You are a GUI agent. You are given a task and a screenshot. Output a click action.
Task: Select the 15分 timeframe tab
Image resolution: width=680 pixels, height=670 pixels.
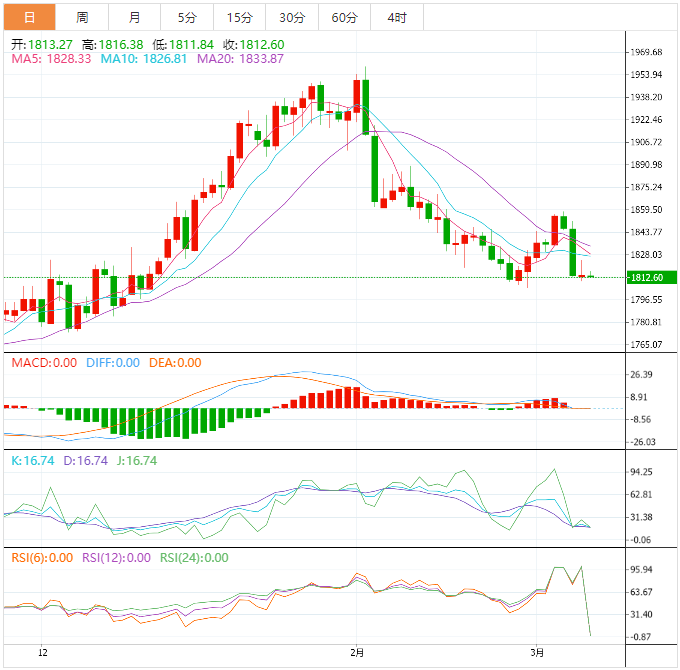(x=239, y=17)
